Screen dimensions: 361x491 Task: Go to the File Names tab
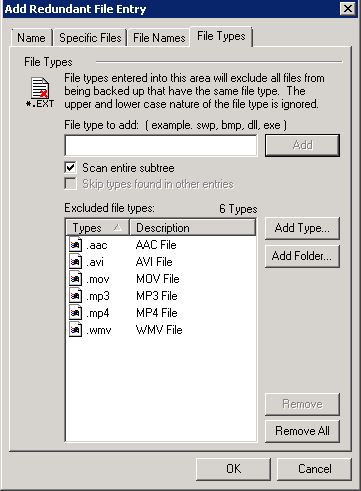click(x=159, y=38)
